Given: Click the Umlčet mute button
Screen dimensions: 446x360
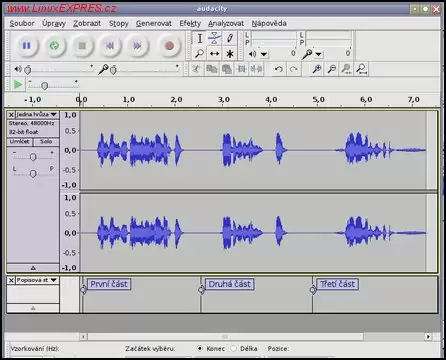Looking at the screenshot, I should [20, 142].
